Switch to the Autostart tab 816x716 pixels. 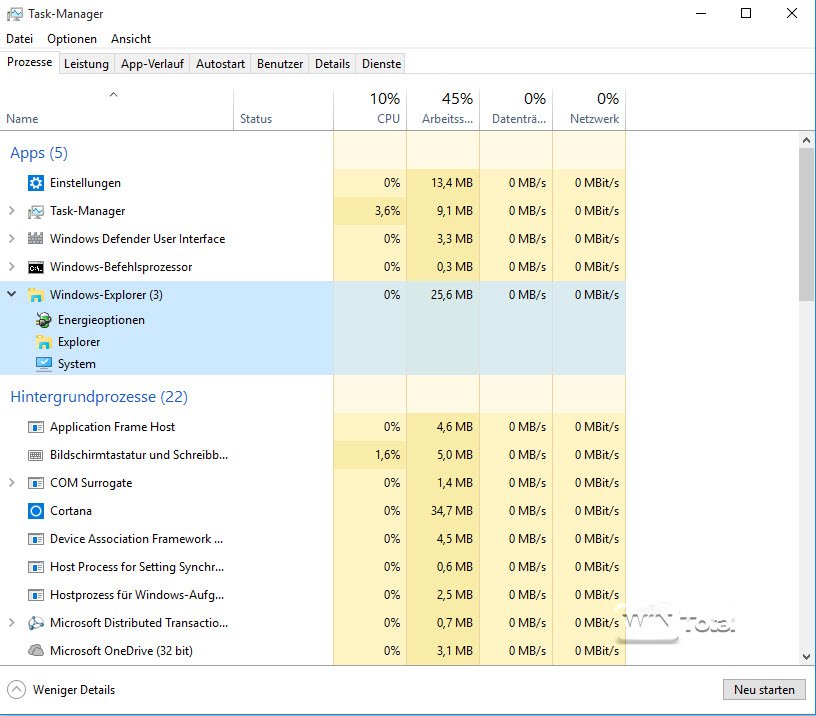[220, 64]
